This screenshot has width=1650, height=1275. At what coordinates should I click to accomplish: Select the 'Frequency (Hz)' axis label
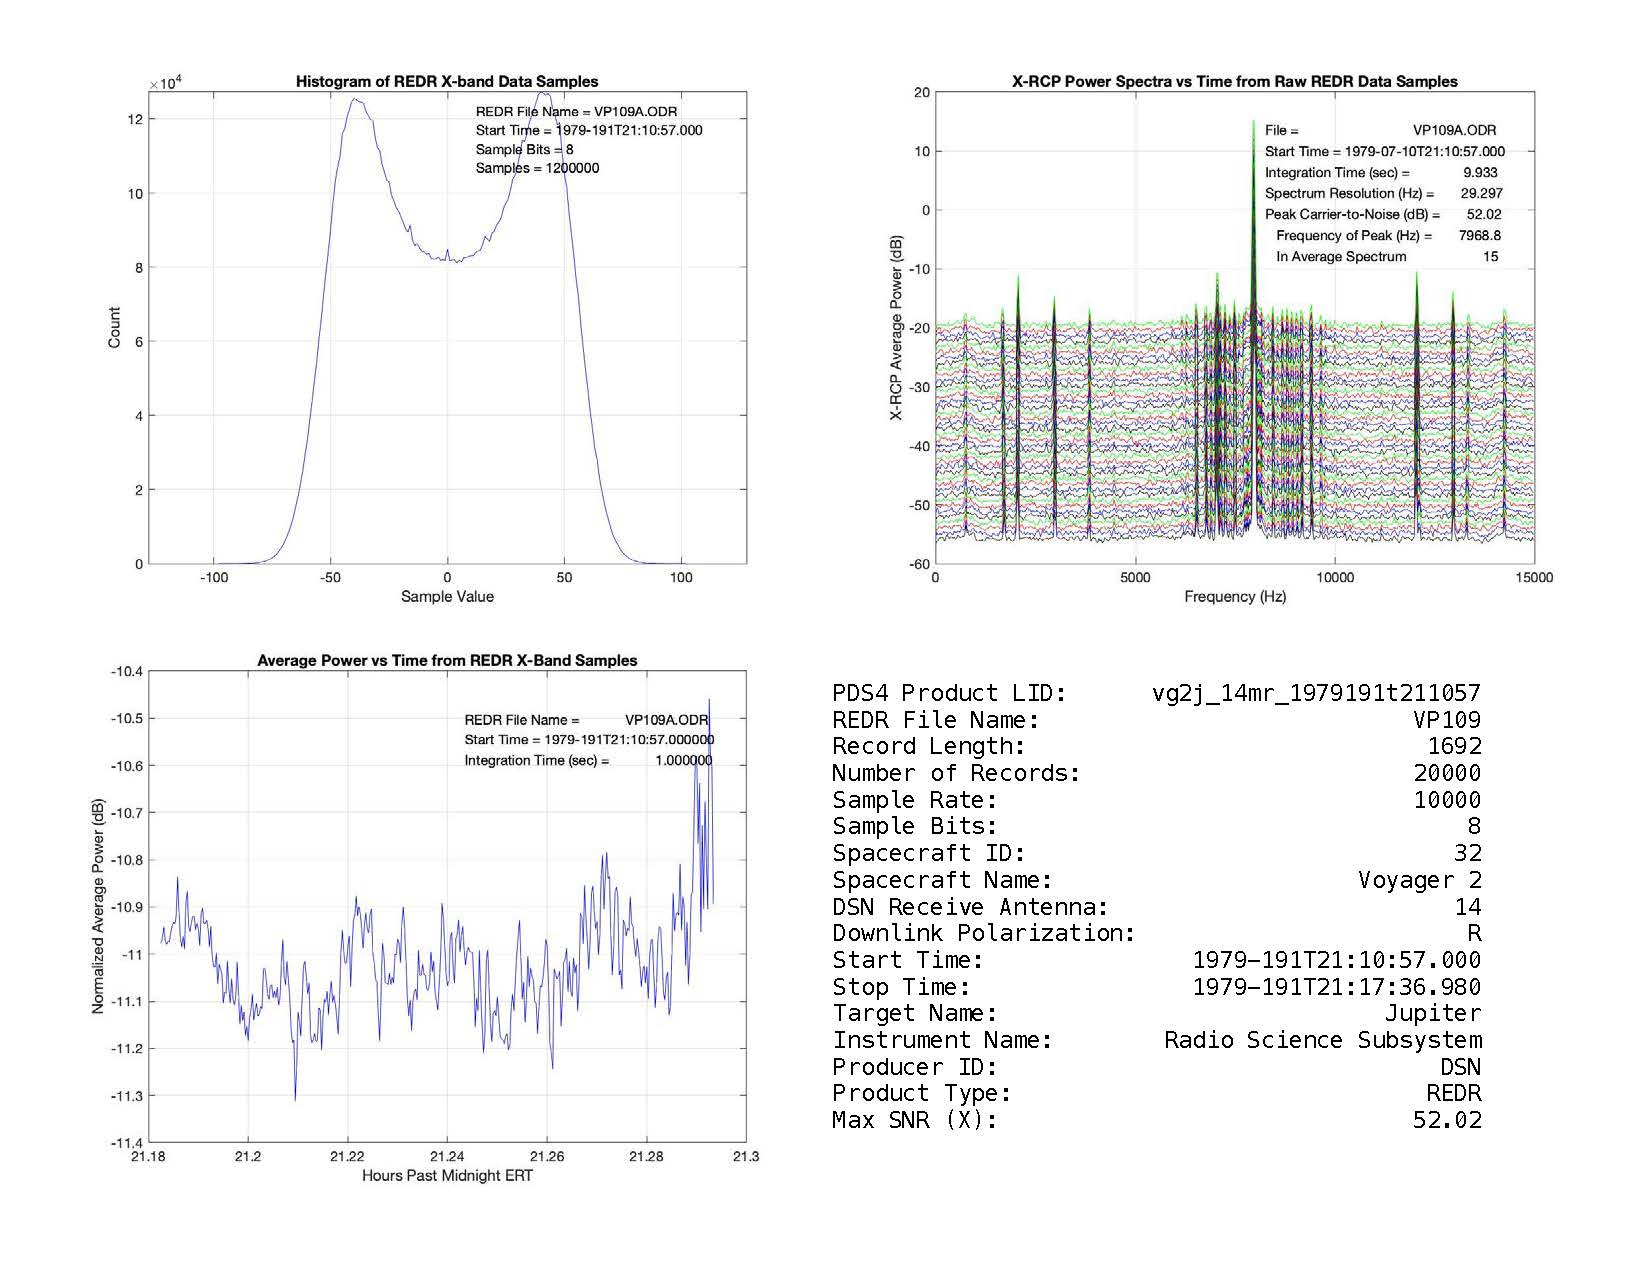[x=1234, y=597]
